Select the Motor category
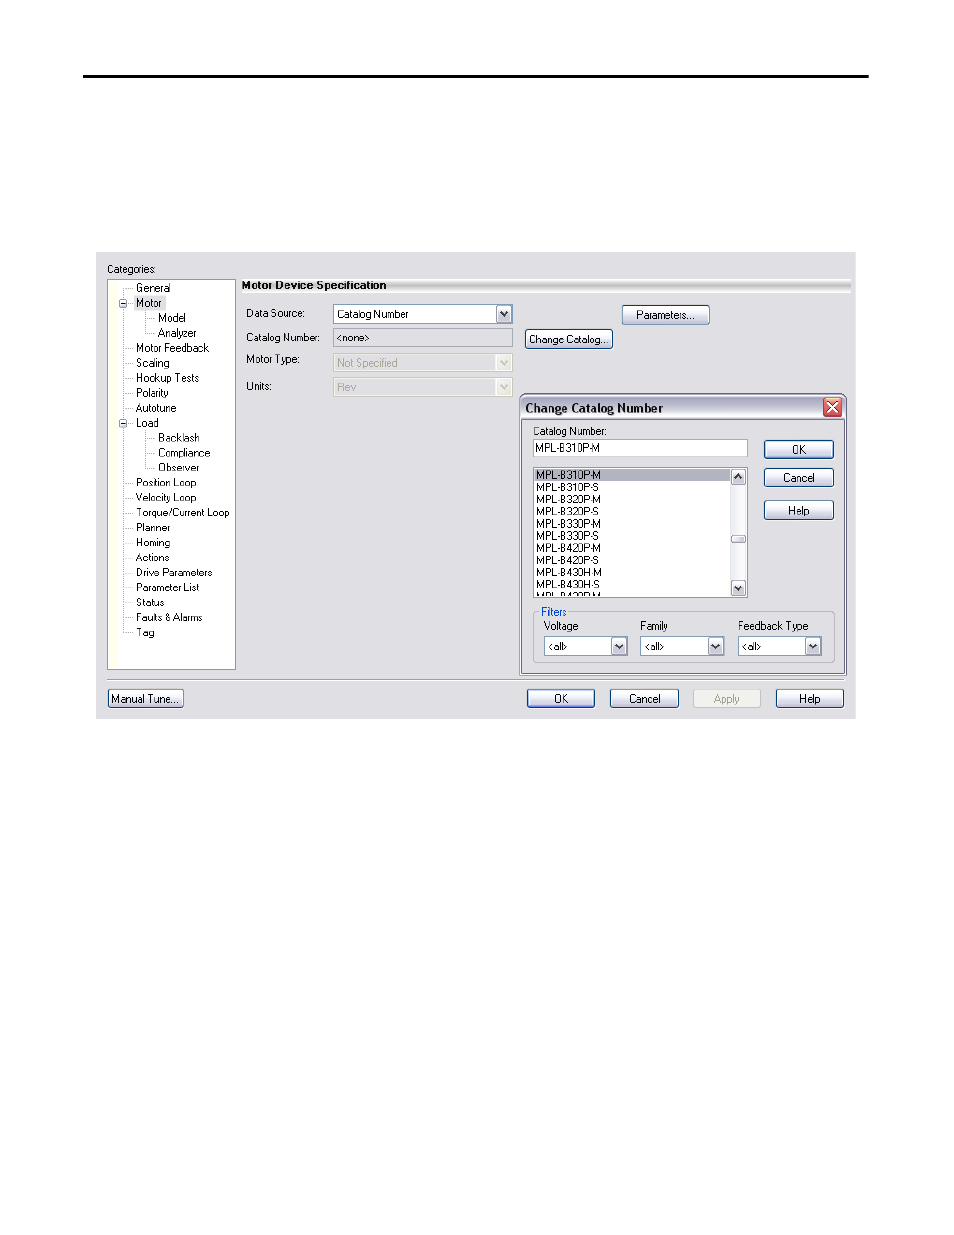Image resolution: width=954 pixels, height=1235 pixels. (x=149, y=303)
